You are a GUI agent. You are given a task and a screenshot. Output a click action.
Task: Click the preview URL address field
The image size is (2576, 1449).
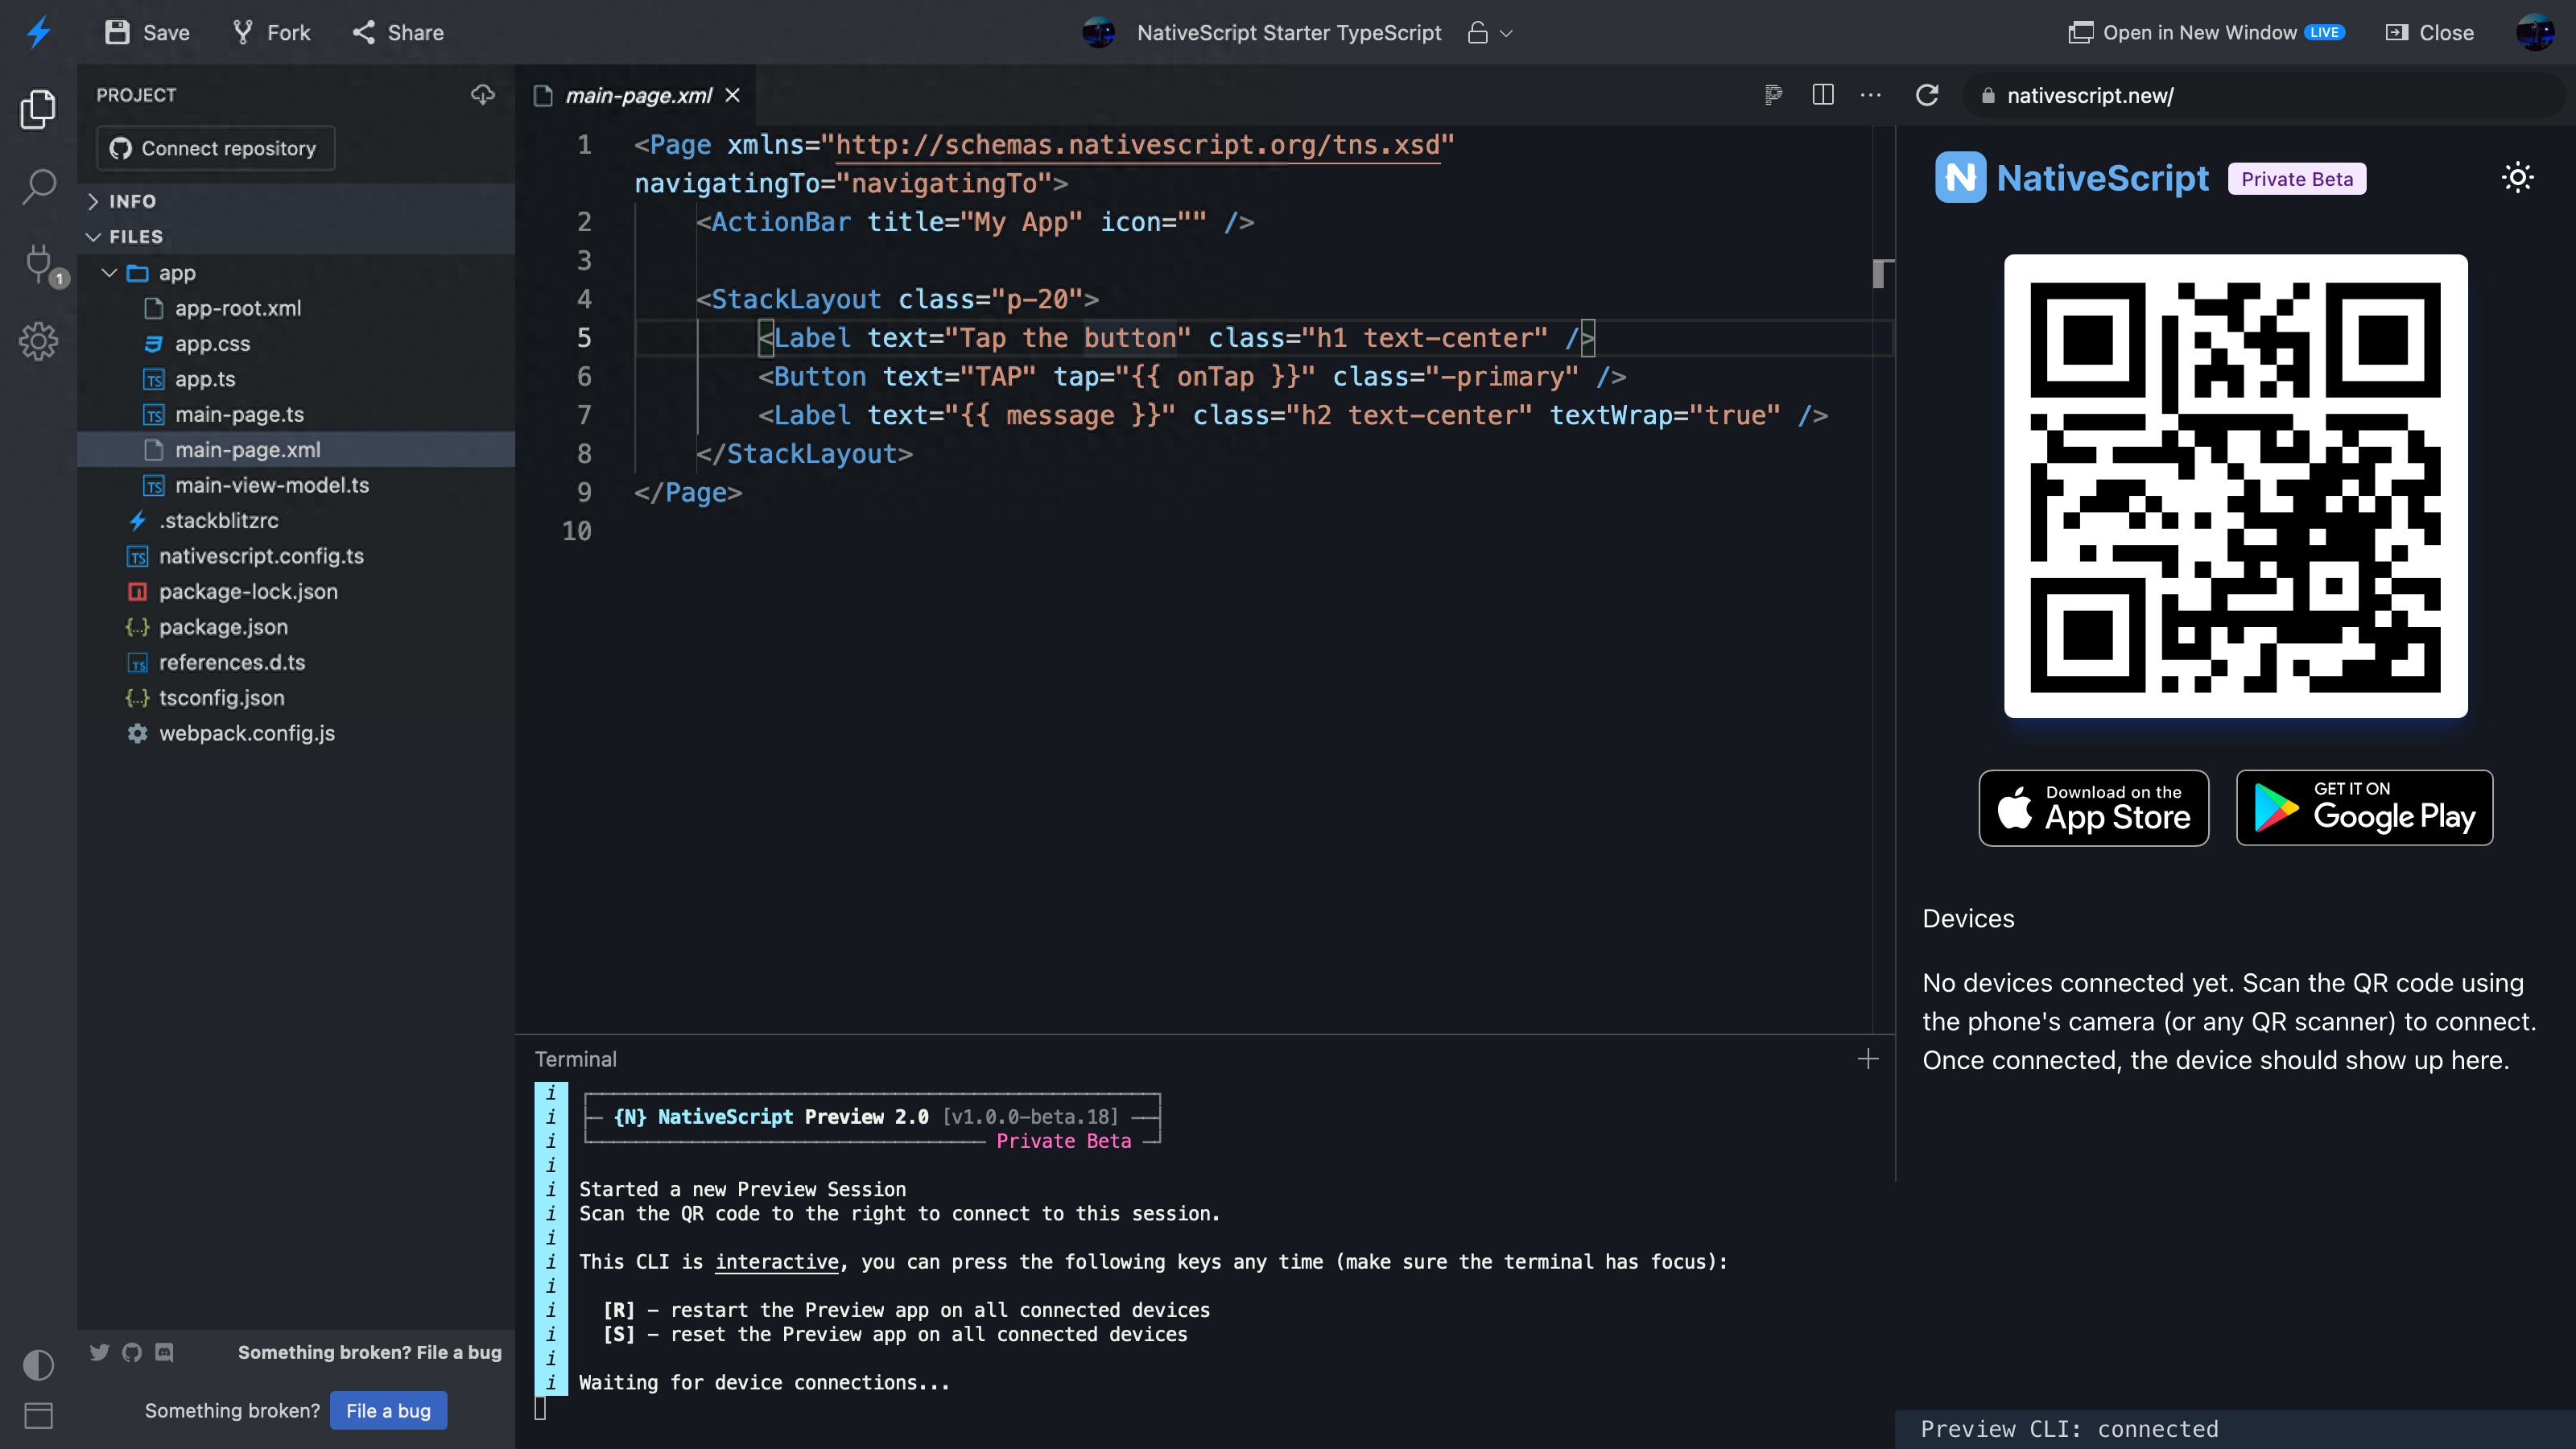[x=2263, y=95]
